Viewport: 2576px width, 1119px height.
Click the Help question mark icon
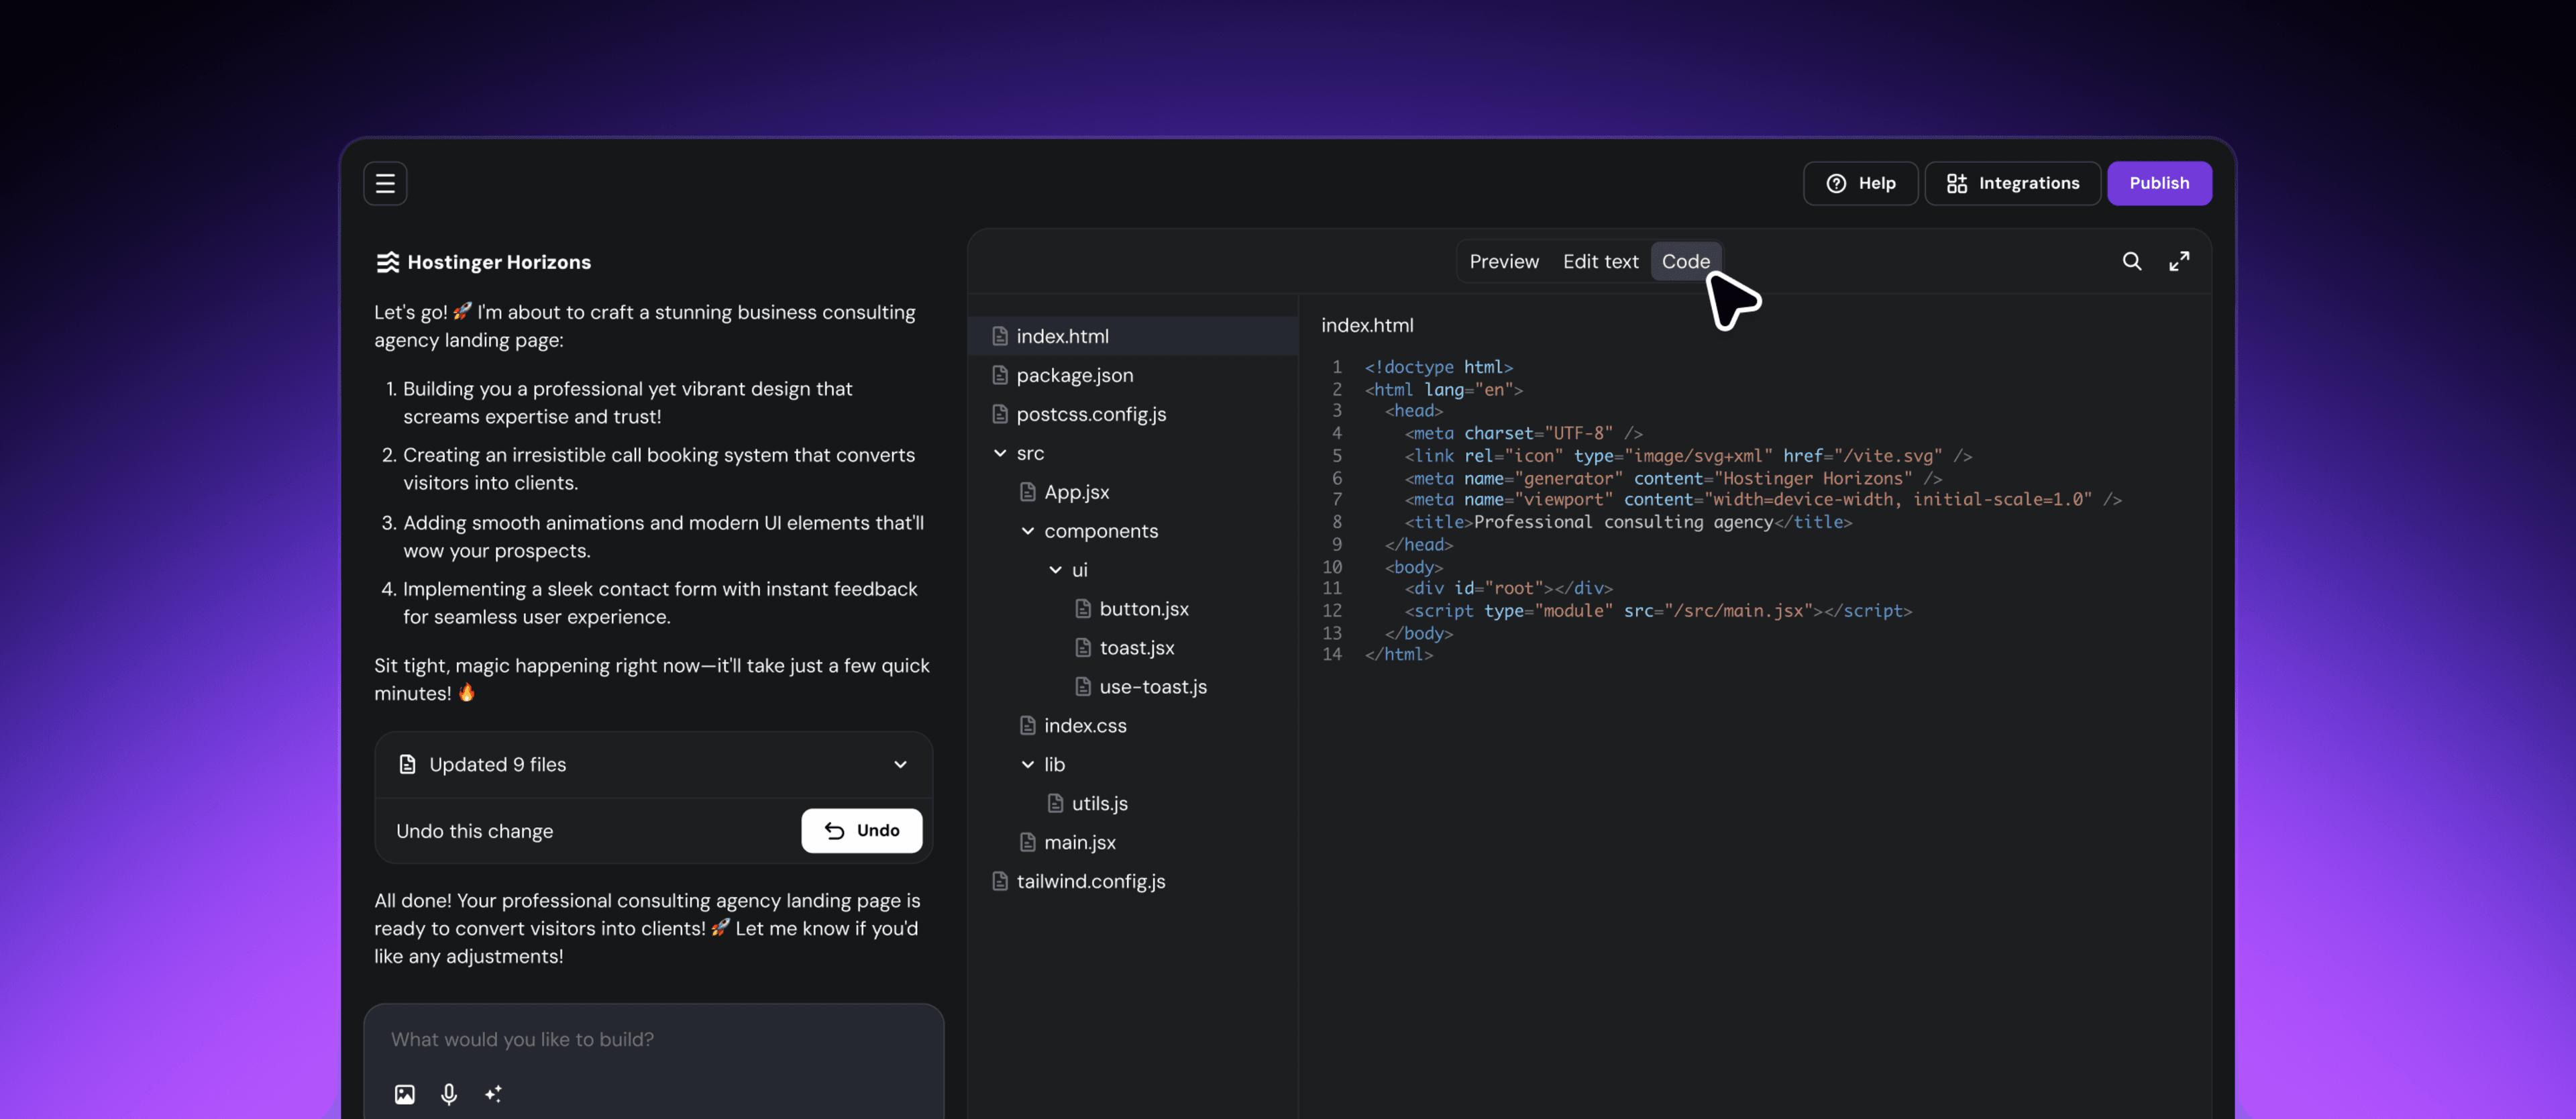[1837, 183]
